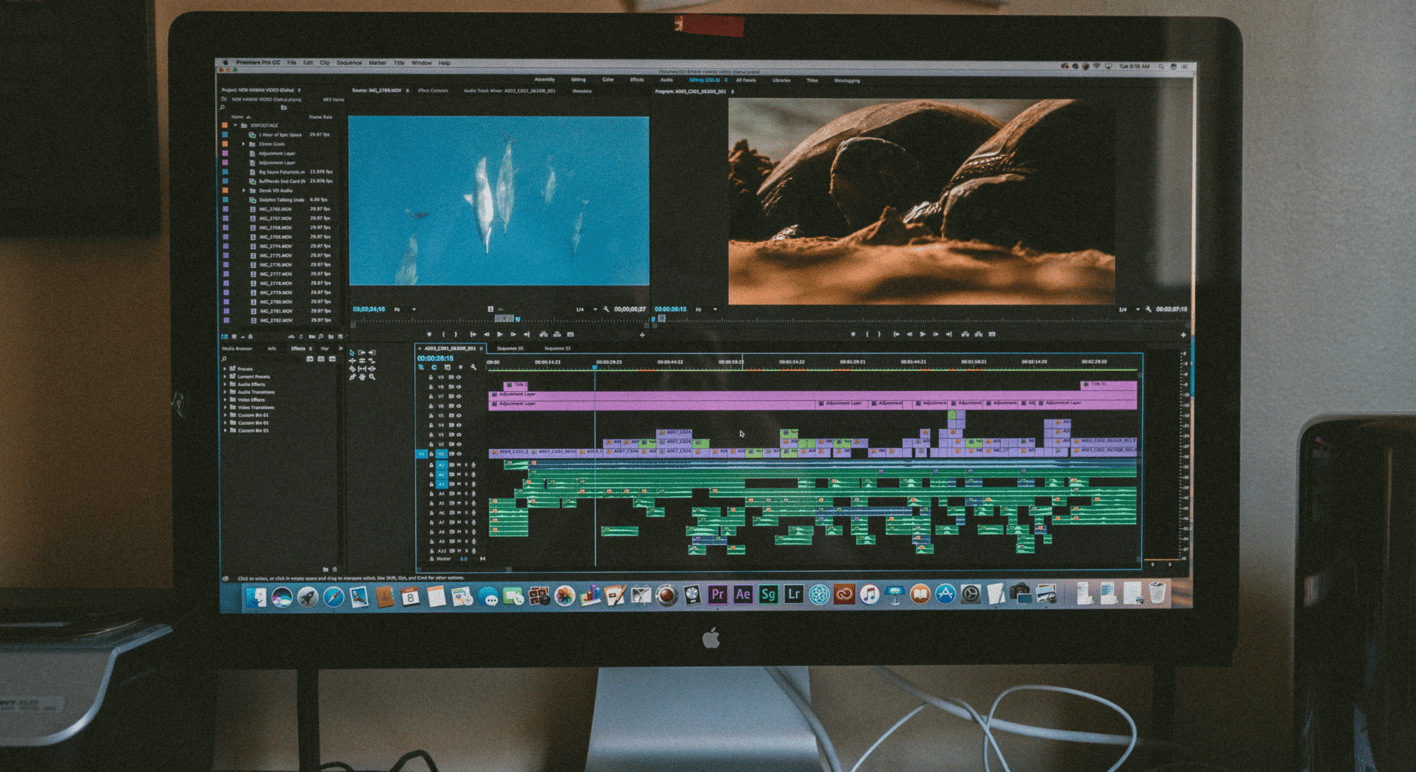Open the Sequence menu

(x=349, y=62)
